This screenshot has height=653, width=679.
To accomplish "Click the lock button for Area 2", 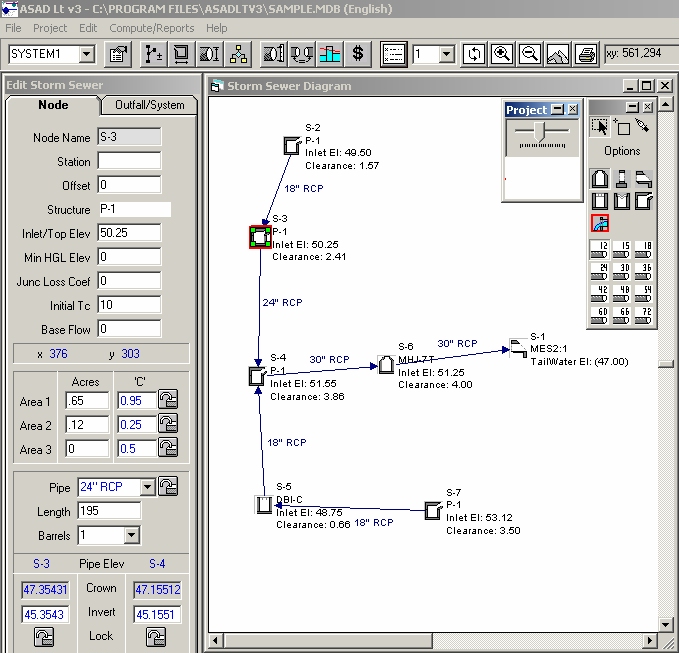I will point(168,423).
